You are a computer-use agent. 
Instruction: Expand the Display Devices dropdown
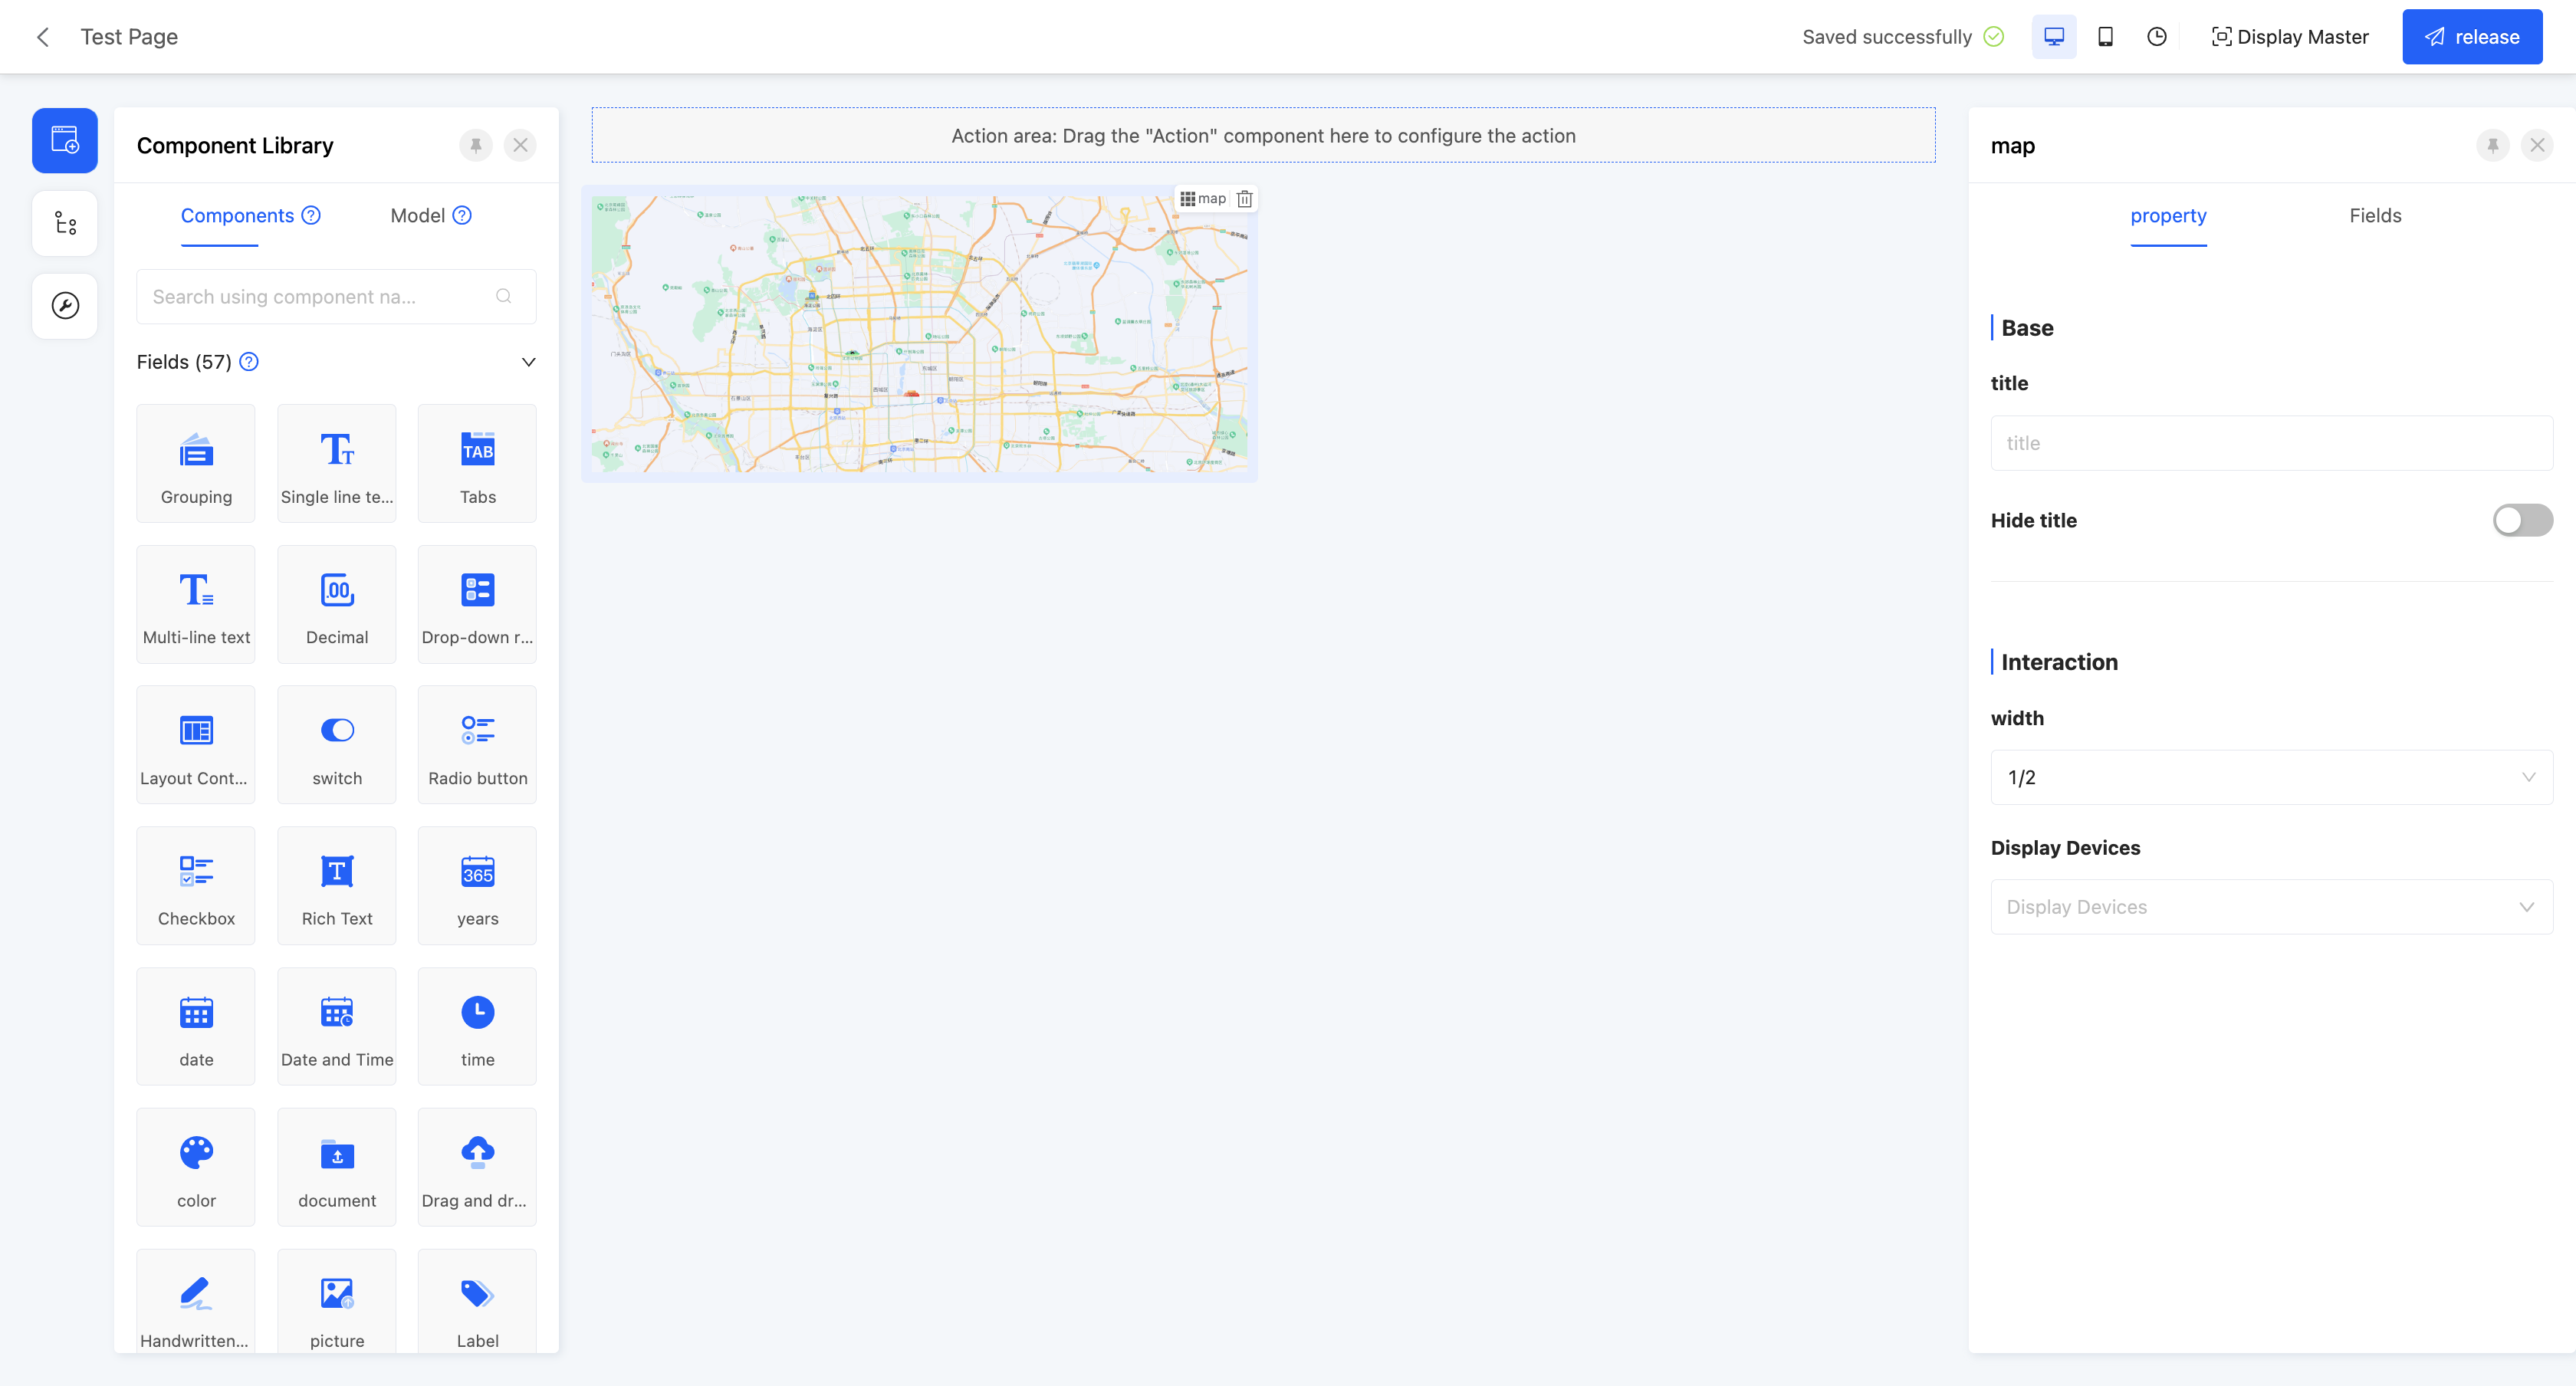2270,907
